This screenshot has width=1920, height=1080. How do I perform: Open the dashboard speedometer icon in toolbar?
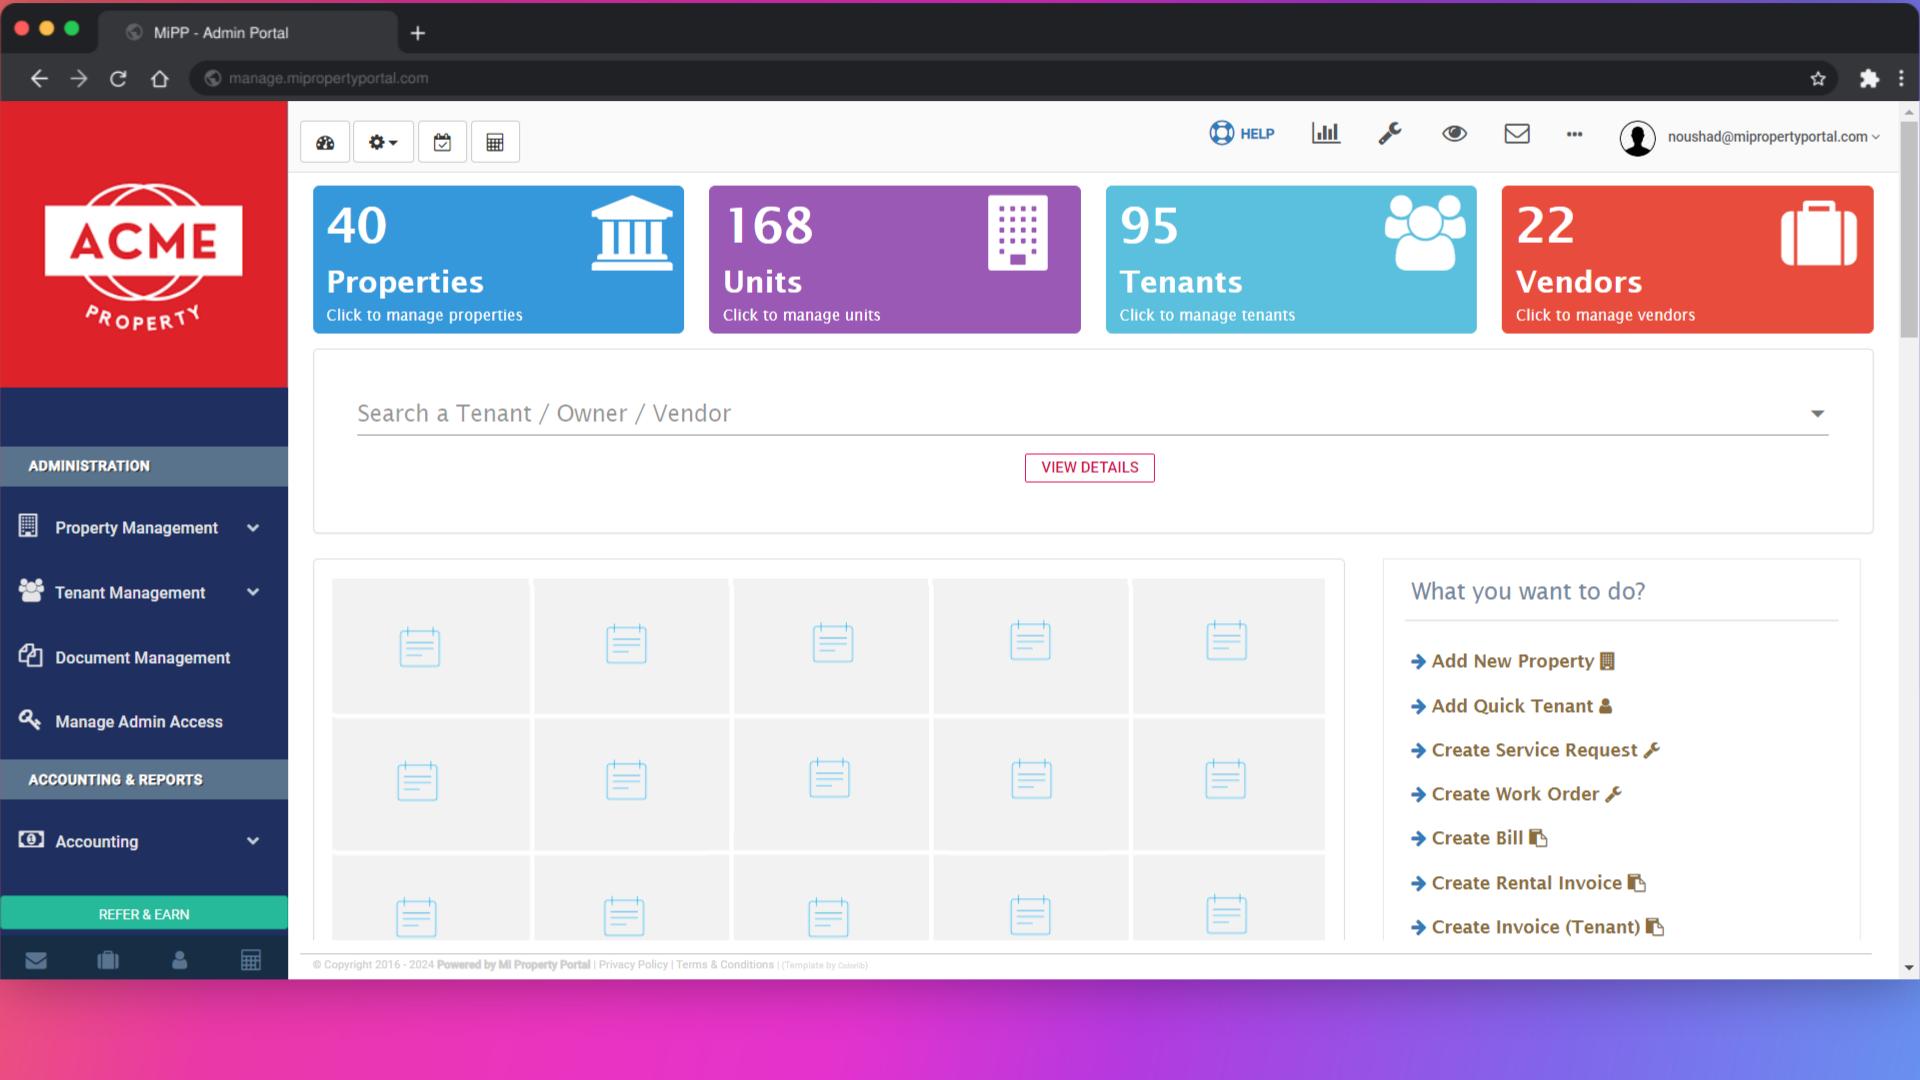click(324, 141)
